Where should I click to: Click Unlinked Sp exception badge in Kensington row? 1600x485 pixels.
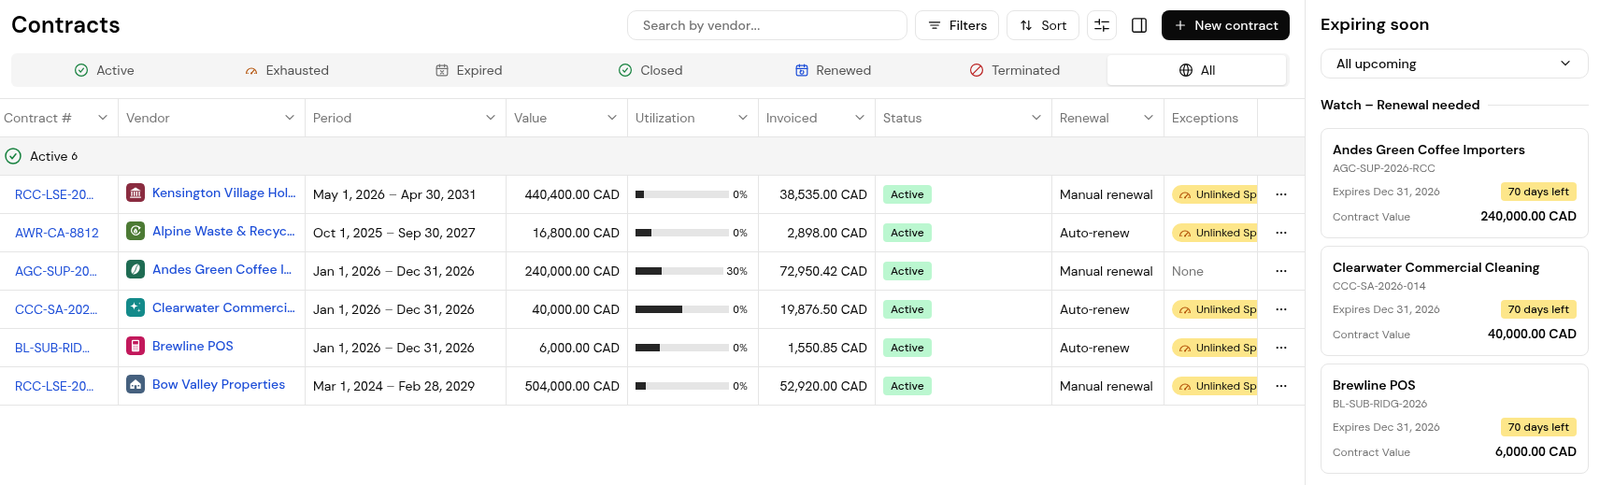(x=1214, y=195)
